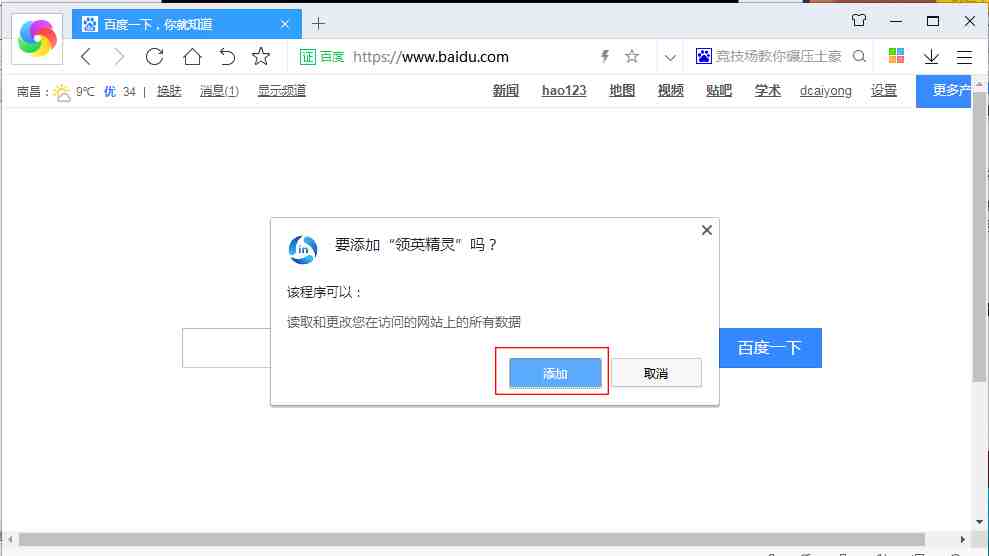Restore recently closed tab with undo arrow
Image resolution: width=989 pixels, height=556 pixels.
pyautogui.click(x=227, y=57)
